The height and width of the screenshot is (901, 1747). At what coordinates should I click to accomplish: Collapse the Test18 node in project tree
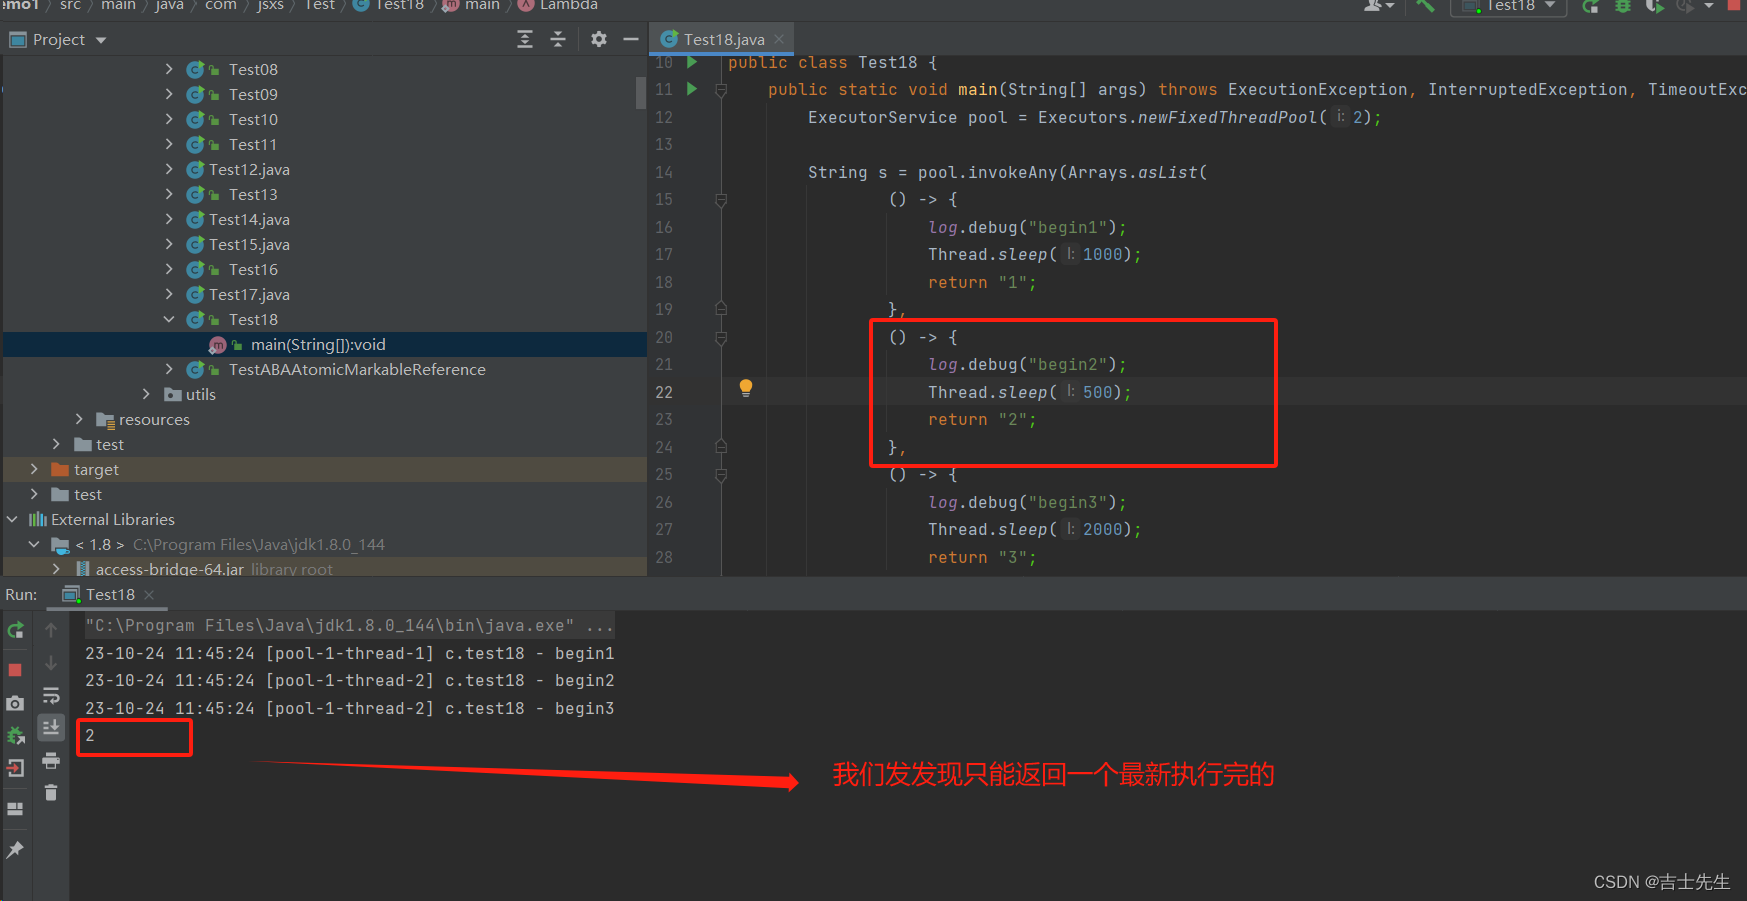169,319
